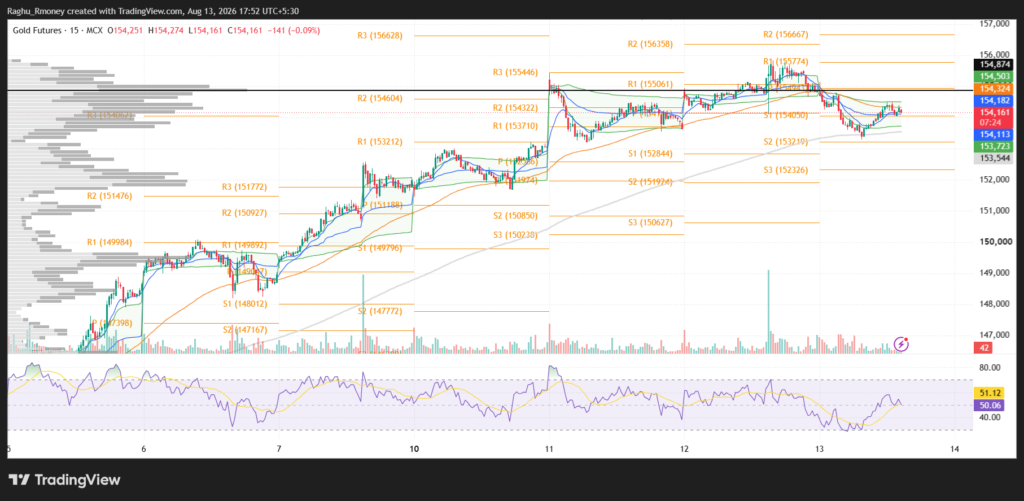
Task: Click the purple lightning bolt icon
Action: pos(901,344)
